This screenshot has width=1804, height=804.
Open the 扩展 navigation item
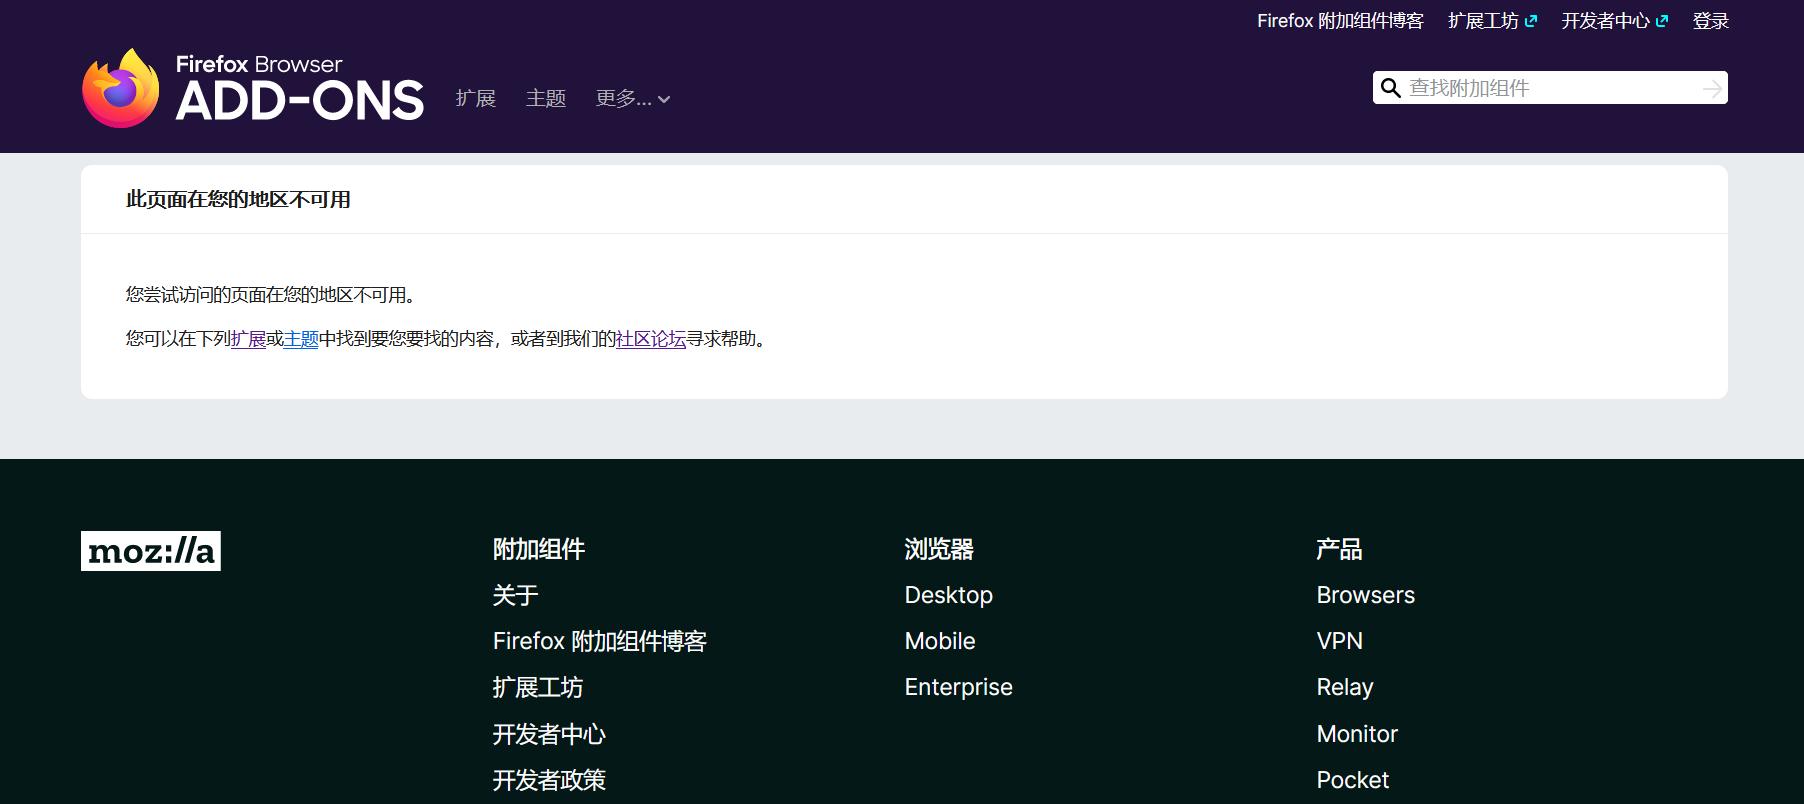[476, 98]
